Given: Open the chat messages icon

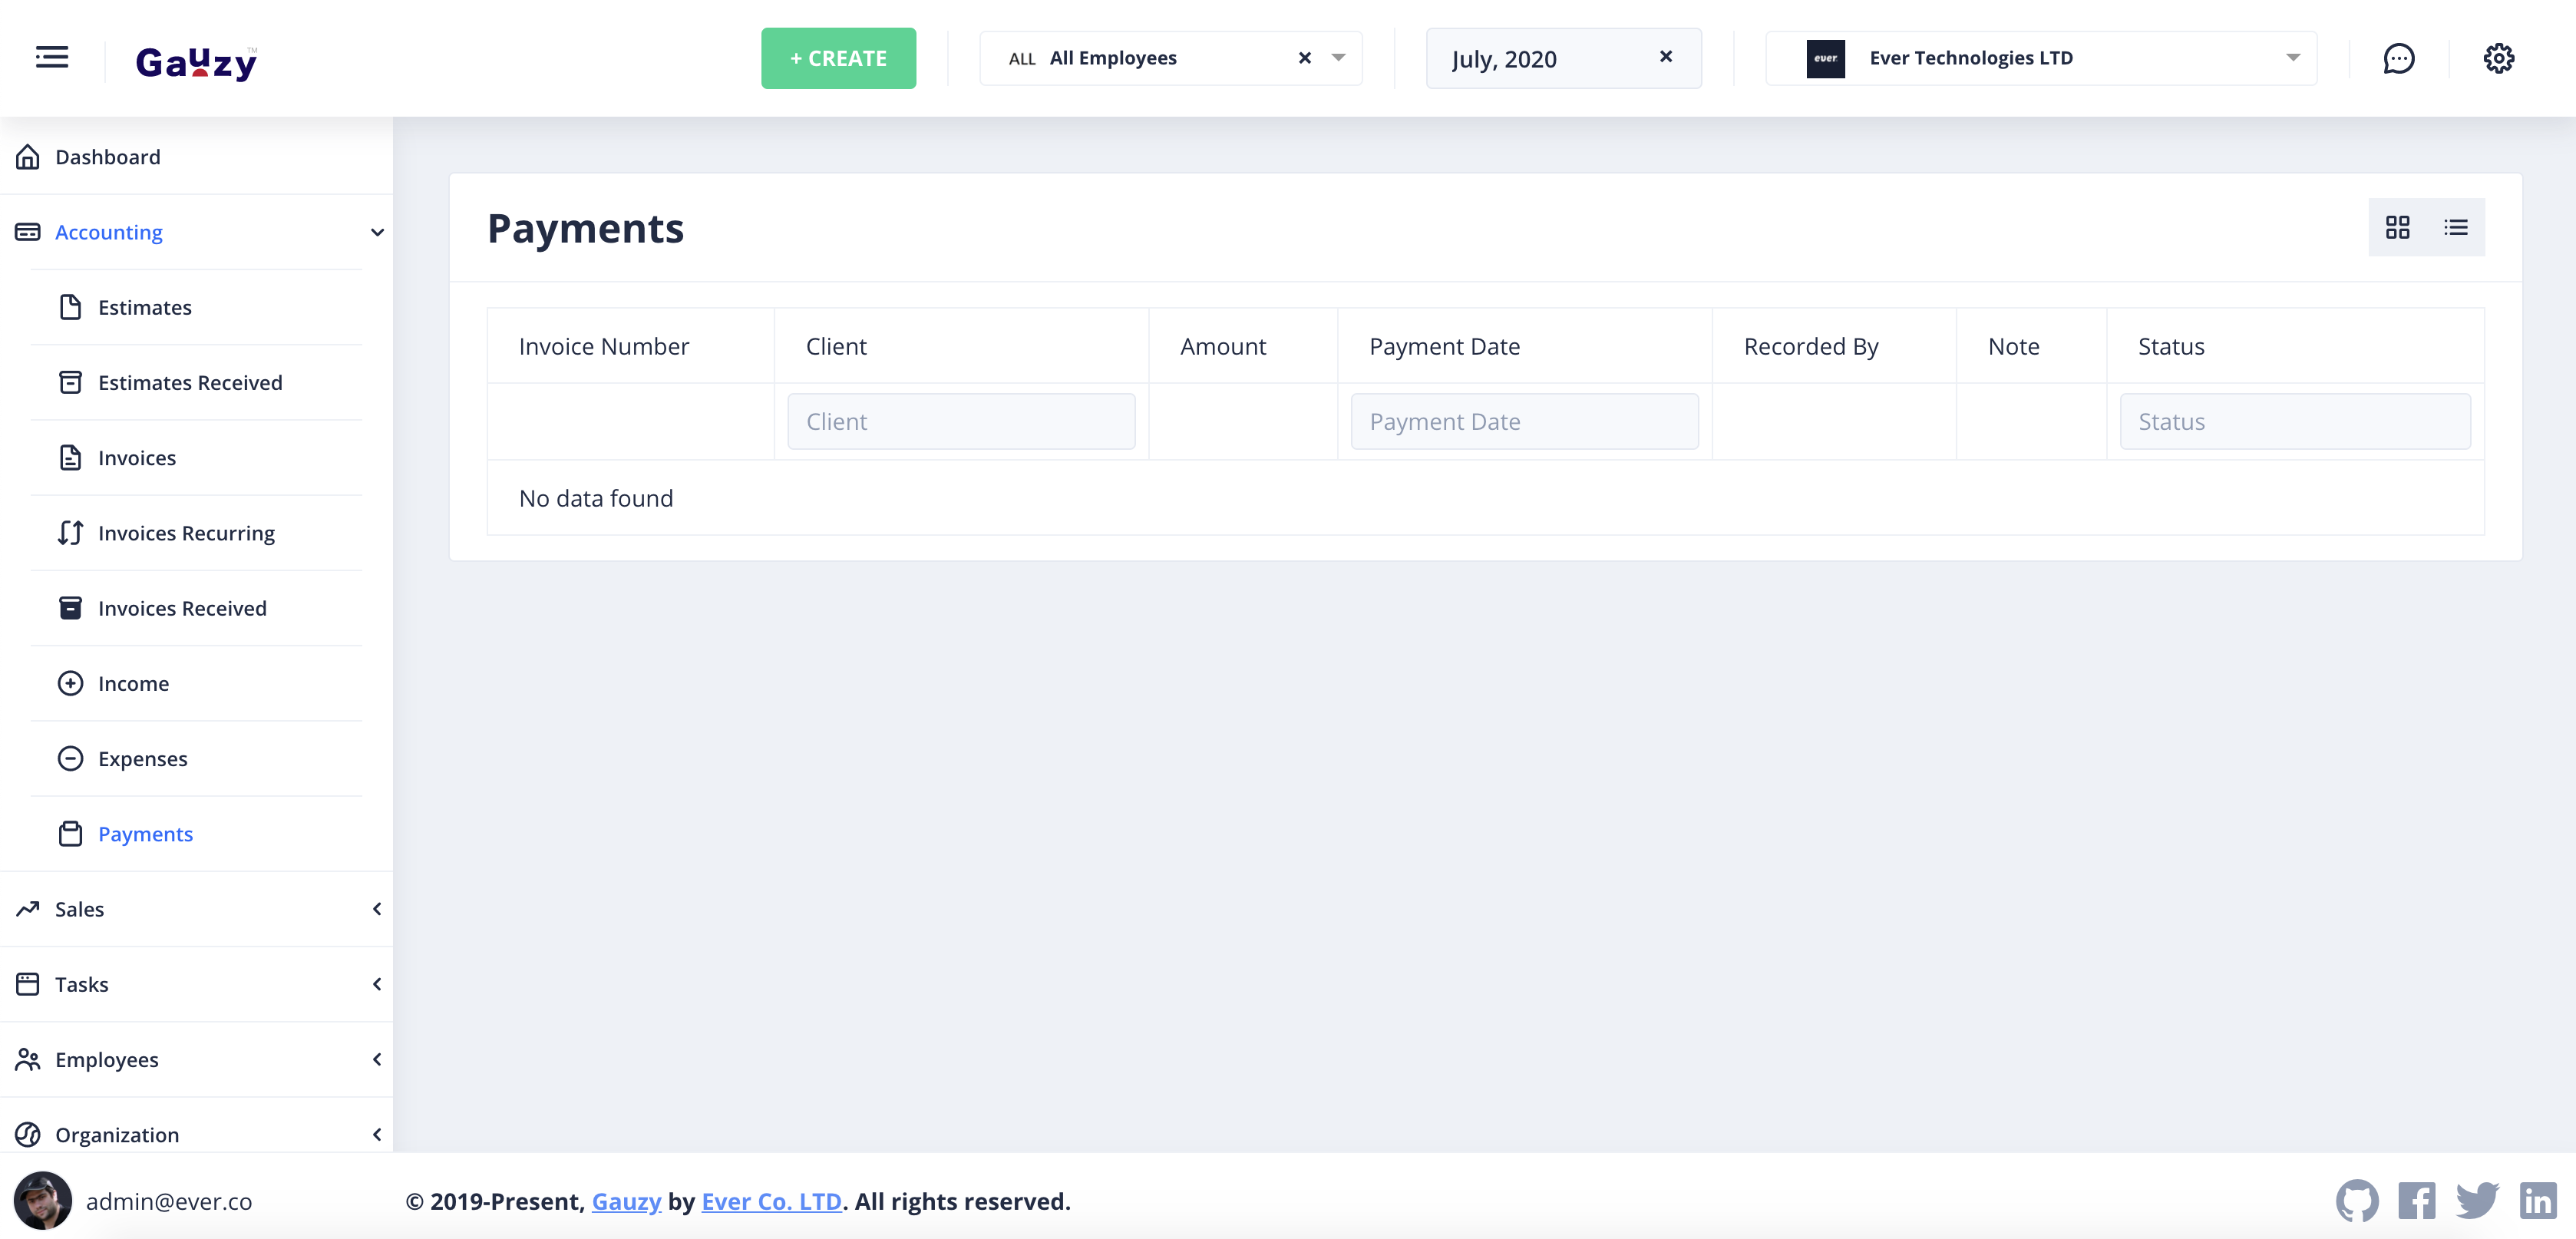Looking at the screenshot, I should (2400, 58).
